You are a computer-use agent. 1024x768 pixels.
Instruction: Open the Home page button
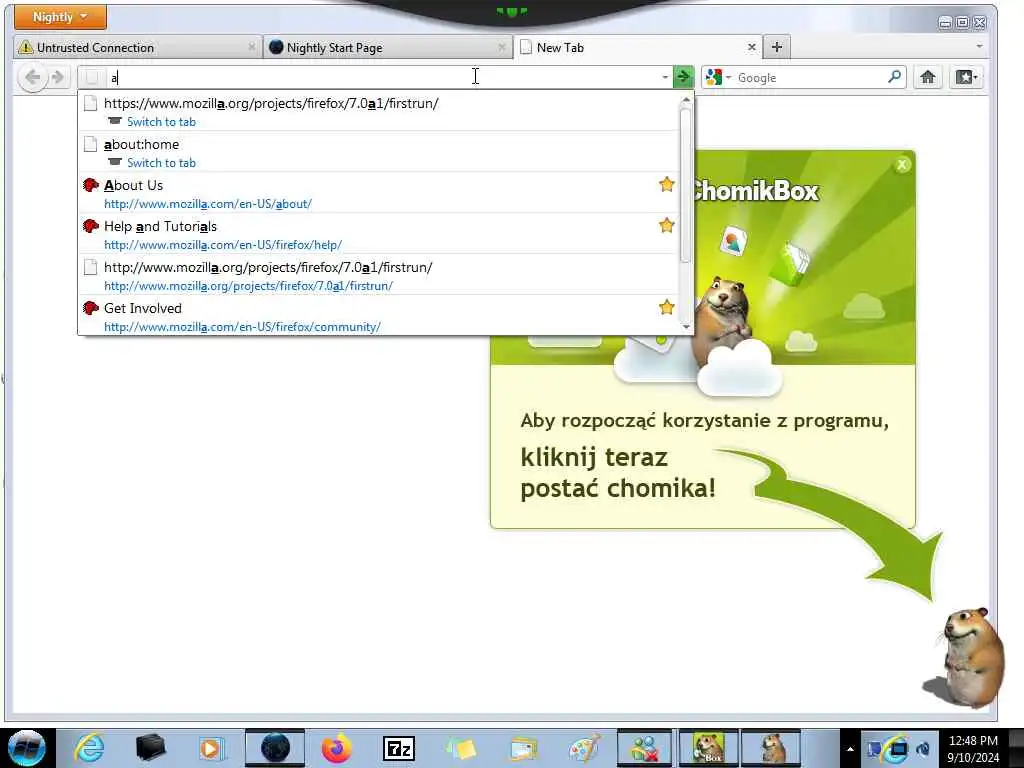point(927,78)
